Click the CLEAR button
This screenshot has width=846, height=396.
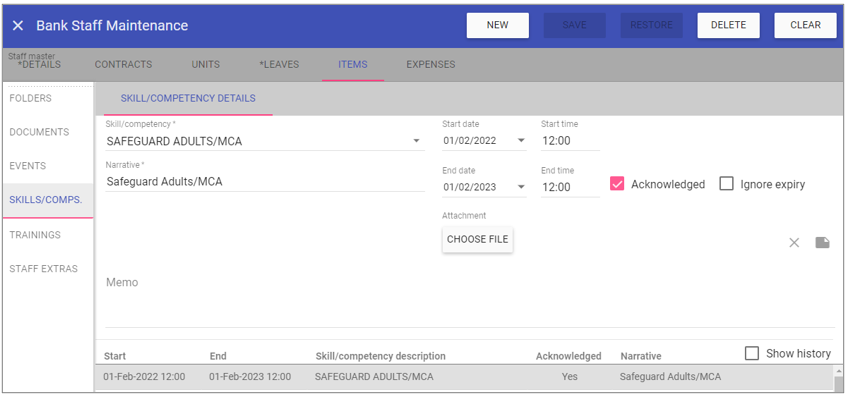[806, 25]
